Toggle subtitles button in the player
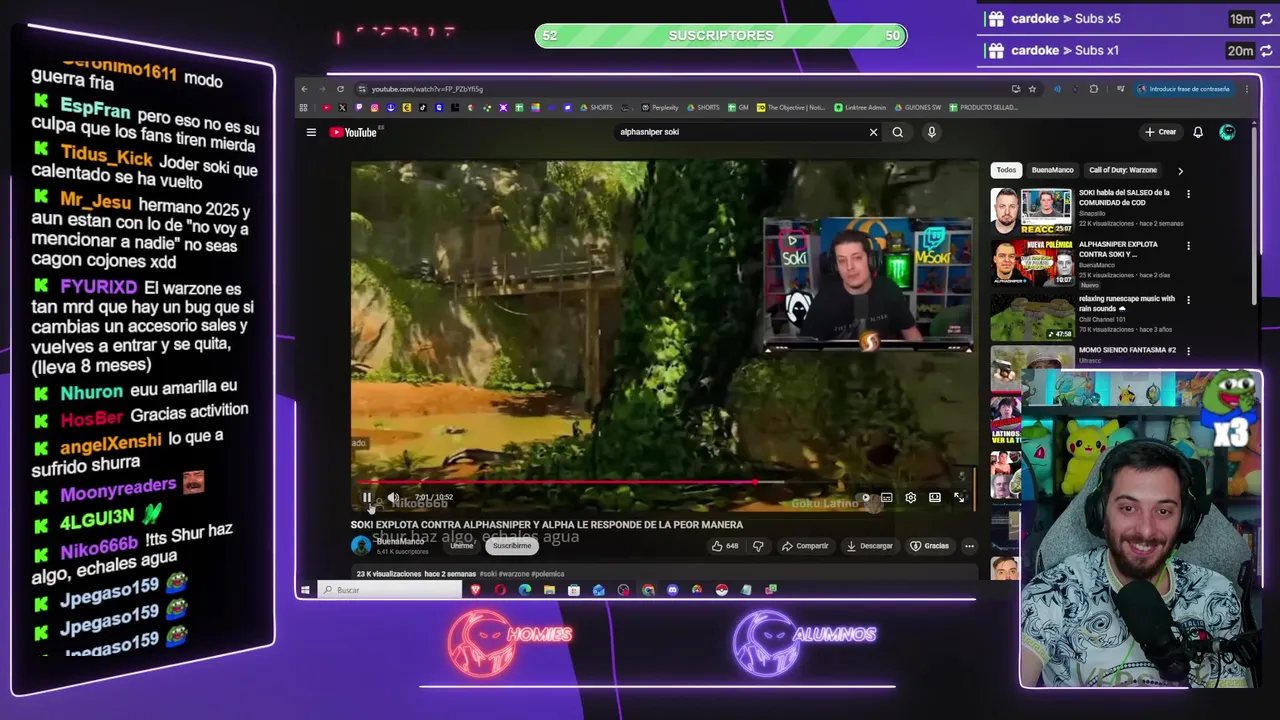This screenshot has height=720, width=1280. coord(887,497)
